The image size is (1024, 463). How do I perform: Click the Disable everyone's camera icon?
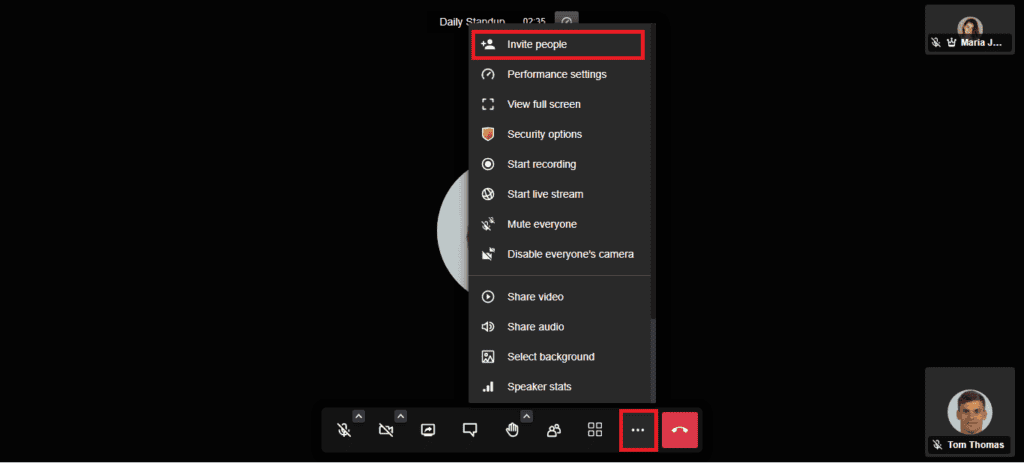point(488,254)
